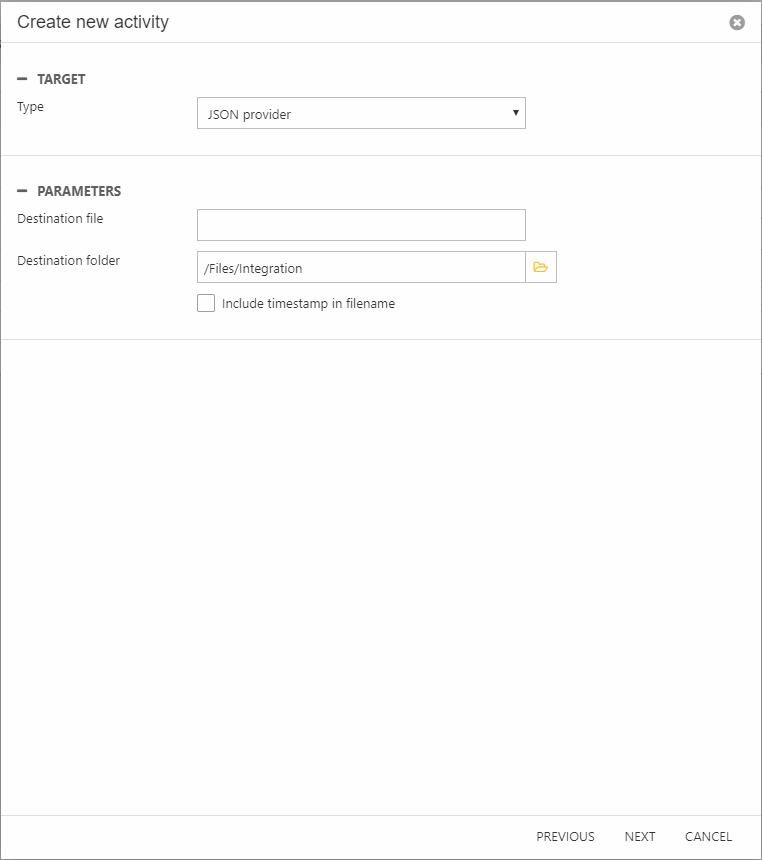Image resolution: width=762 pixels, height=860 pixels.
Task: Click the Create new activity title
Action: tap(93, 22)
